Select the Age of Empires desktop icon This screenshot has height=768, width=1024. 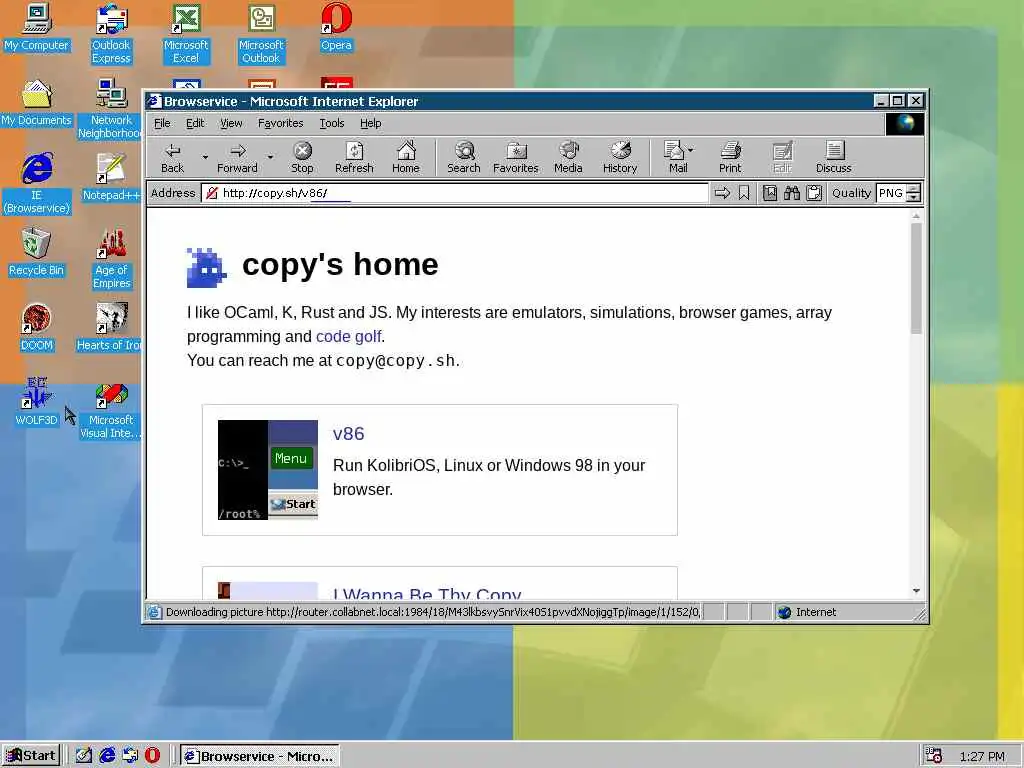click(112, 259)
